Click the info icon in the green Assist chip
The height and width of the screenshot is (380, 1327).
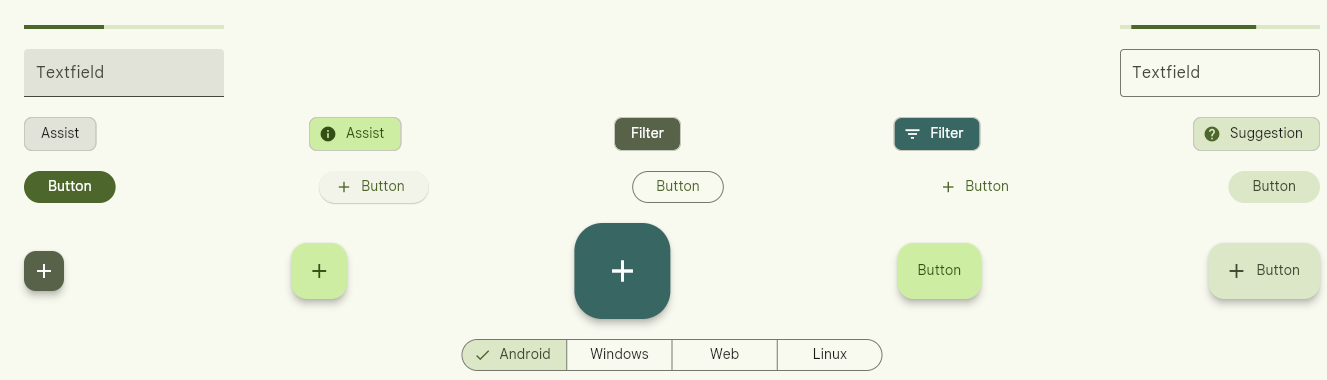(328, 134)
